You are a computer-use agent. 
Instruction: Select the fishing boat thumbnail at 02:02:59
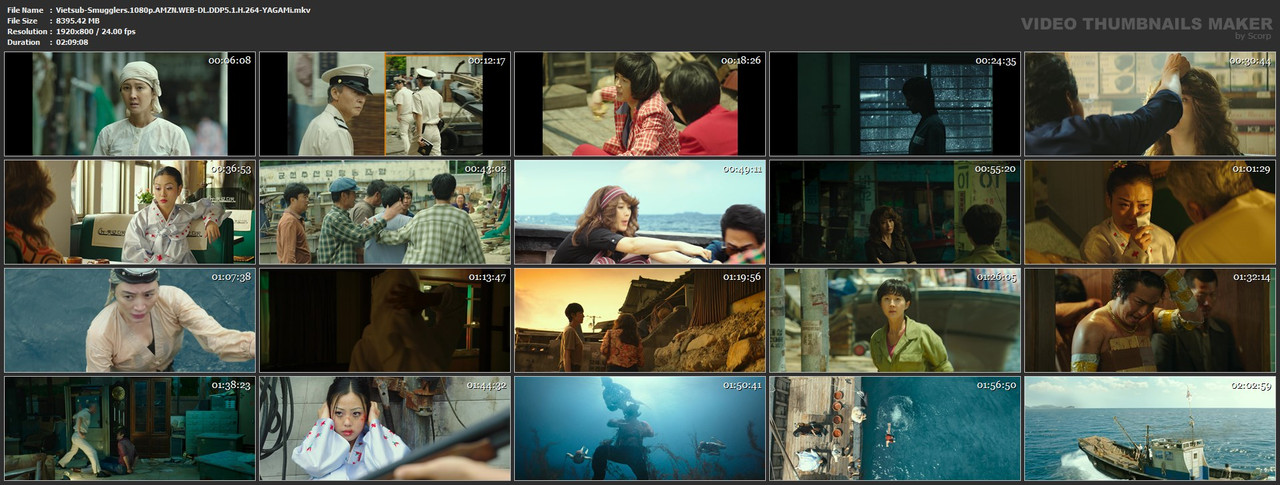1150,428
